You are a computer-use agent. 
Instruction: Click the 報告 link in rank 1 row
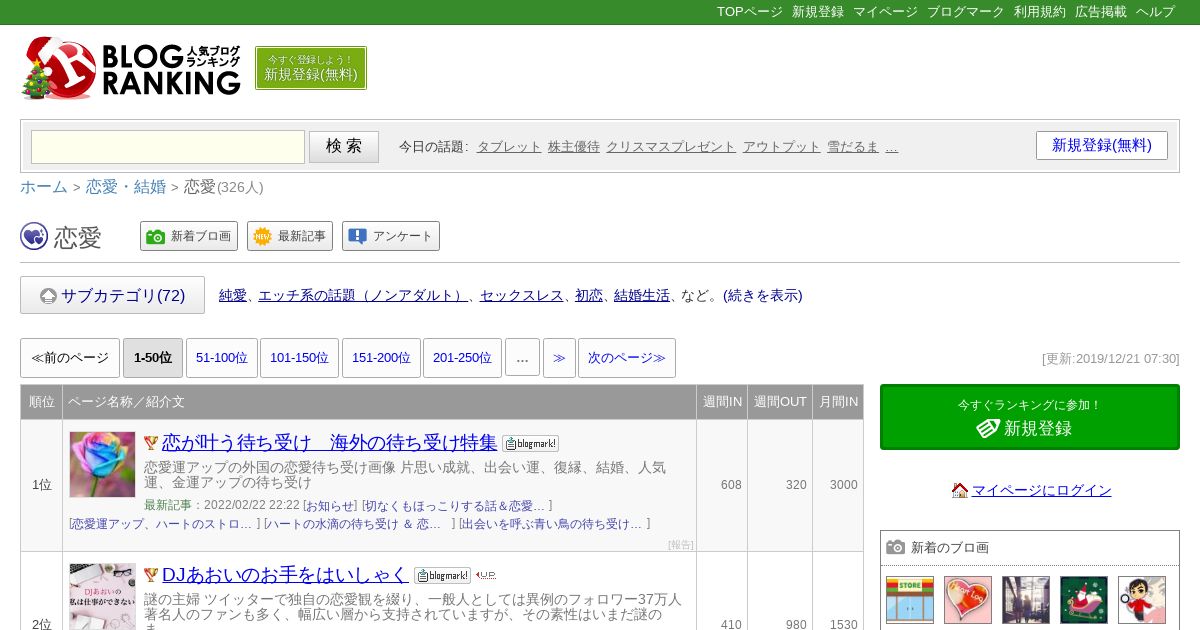tap(680, 545)
